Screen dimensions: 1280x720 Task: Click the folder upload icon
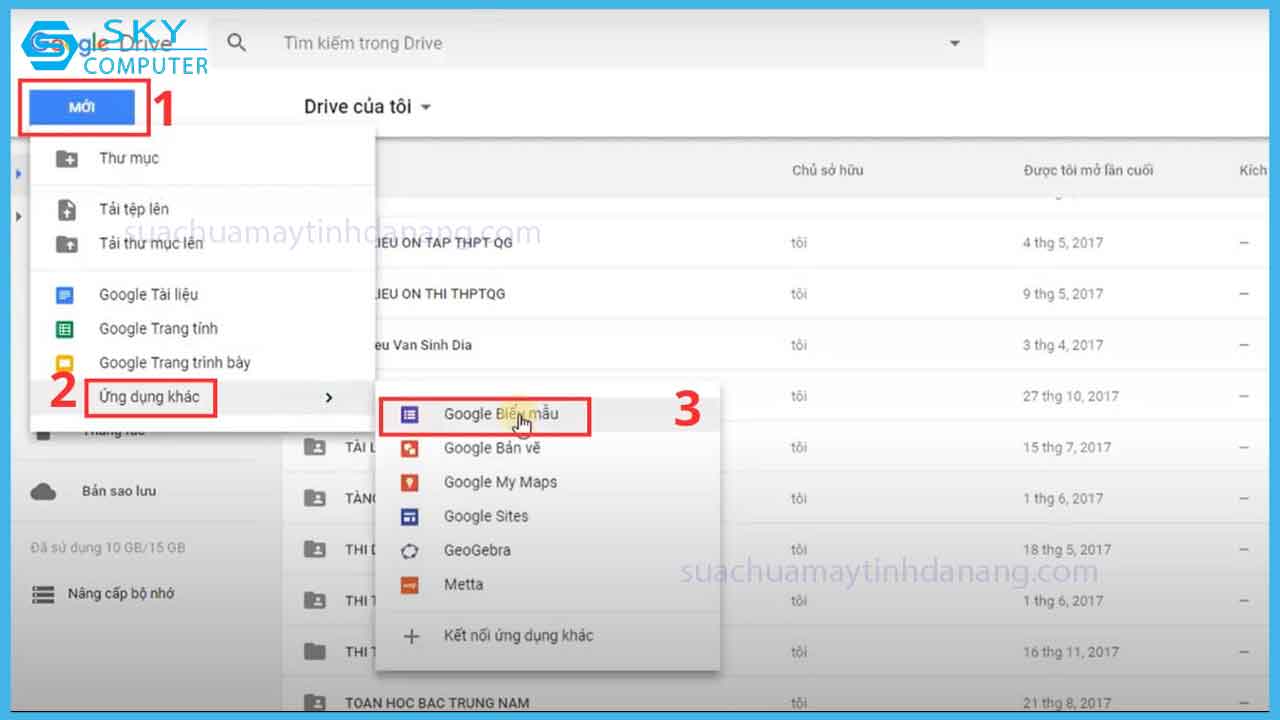point(67,243)
